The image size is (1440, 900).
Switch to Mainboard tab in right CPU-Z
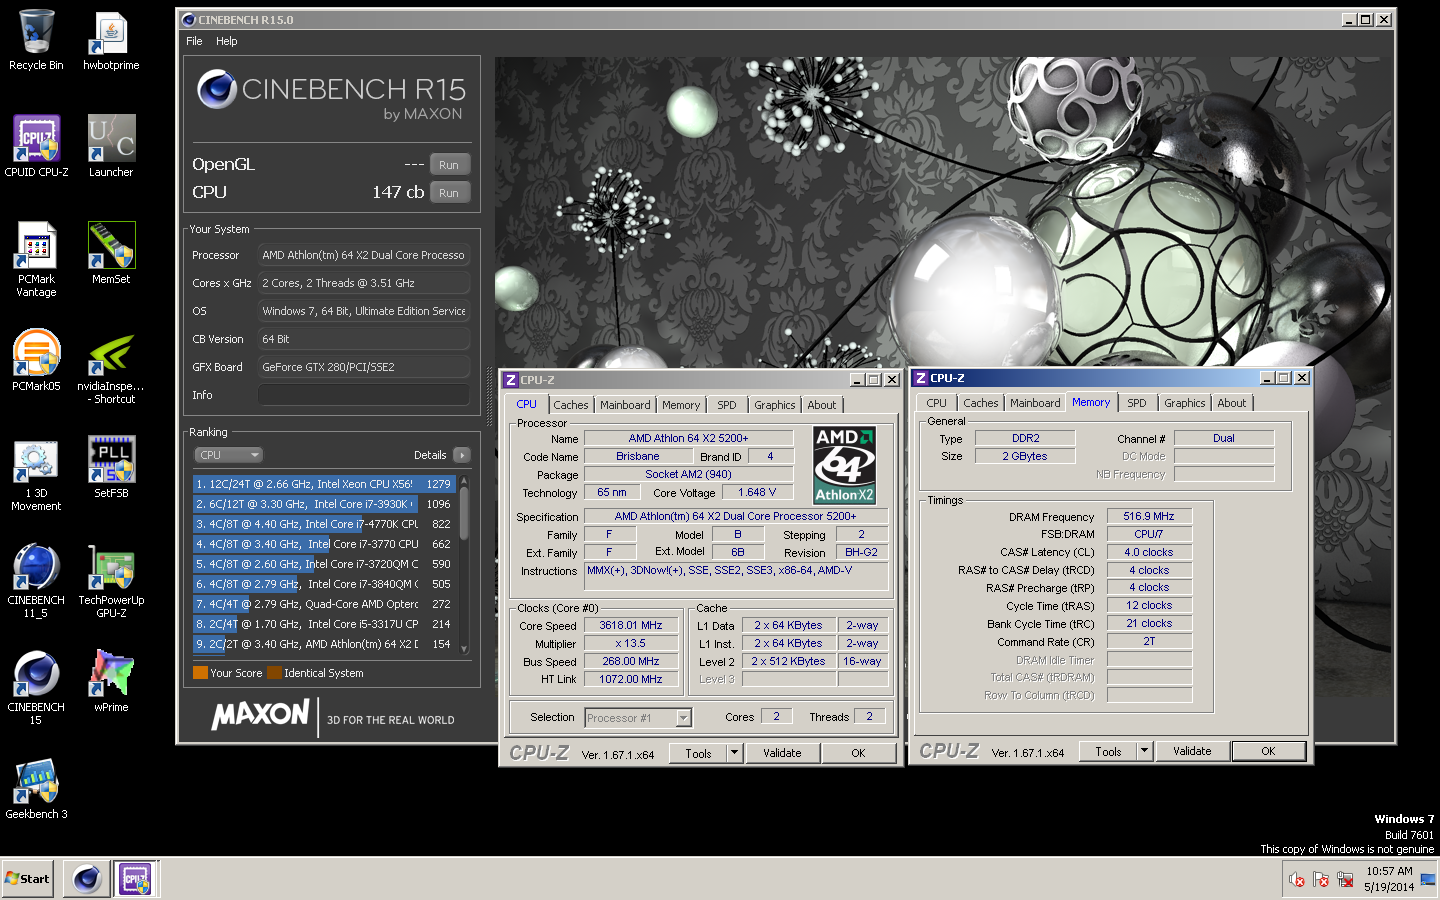[x=1035, y=403]
